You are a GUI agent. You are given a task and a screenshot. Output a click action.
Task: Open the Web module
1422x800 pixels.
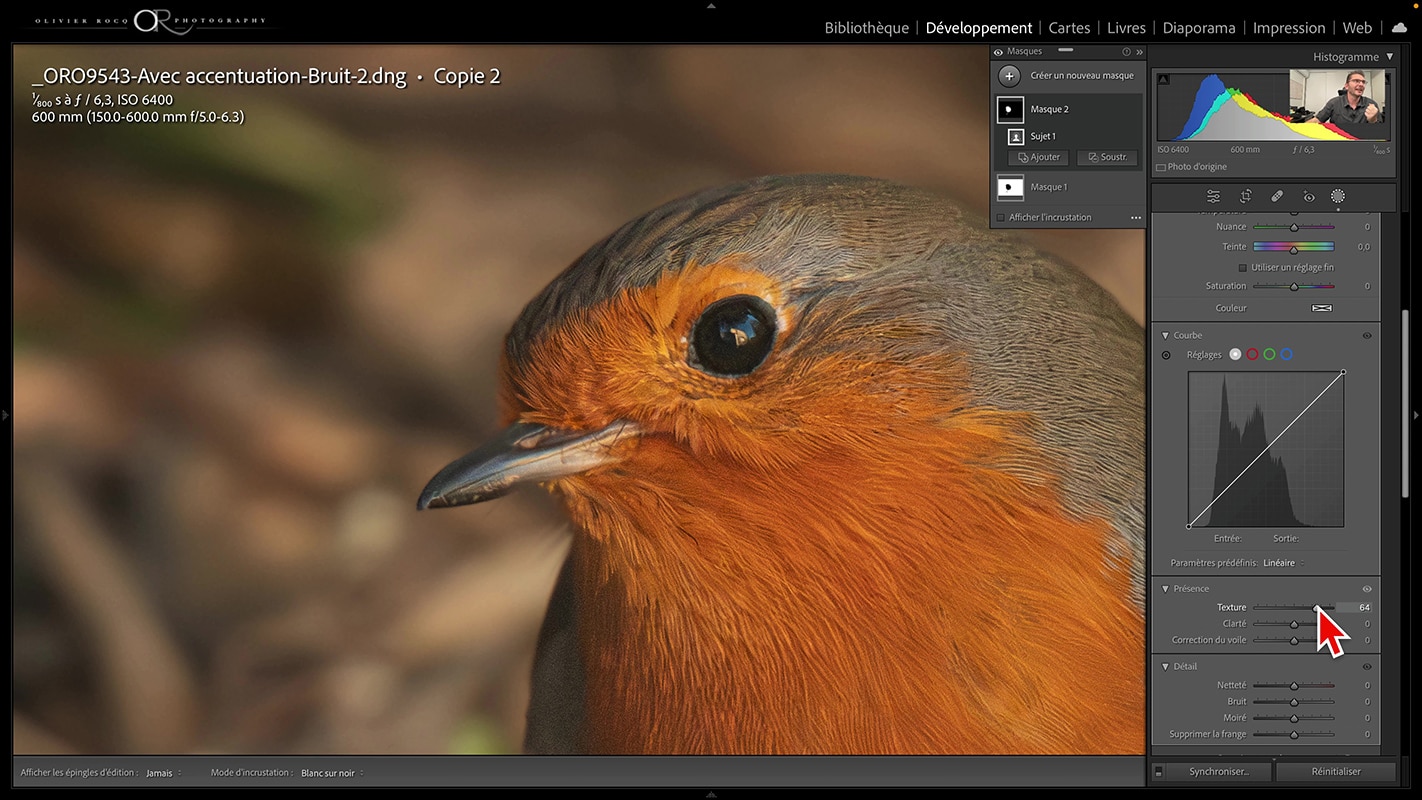click(x=1357, y=28)
